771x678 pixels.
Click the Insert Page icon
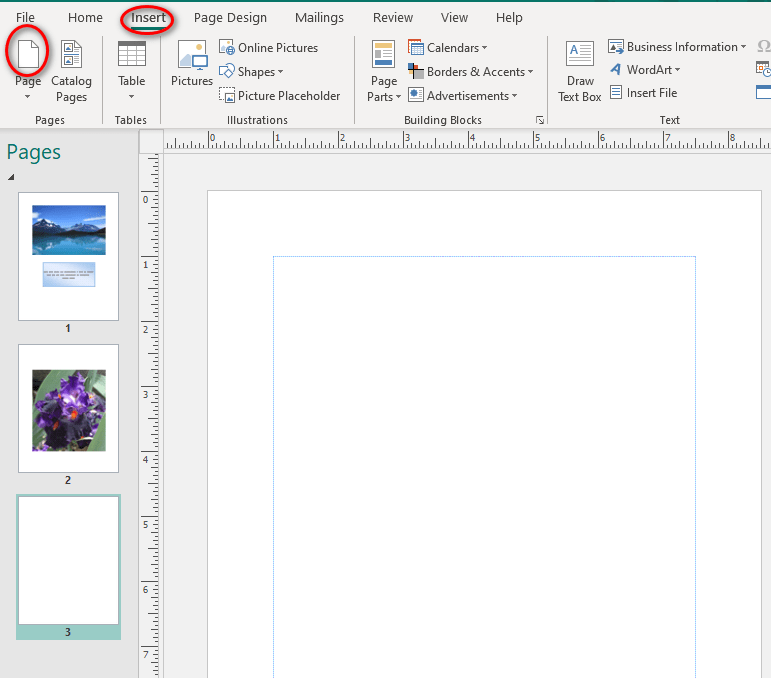tap(27, 53)
